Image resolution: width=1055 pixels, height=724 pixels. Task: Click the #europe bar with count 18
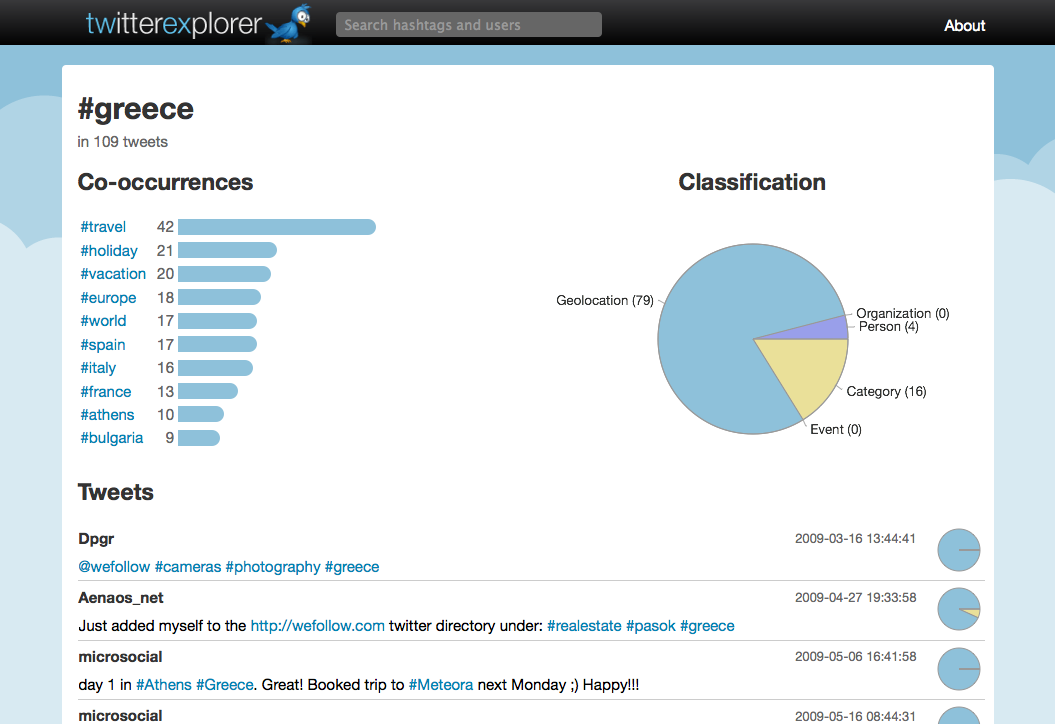click(x=219, y=297)
